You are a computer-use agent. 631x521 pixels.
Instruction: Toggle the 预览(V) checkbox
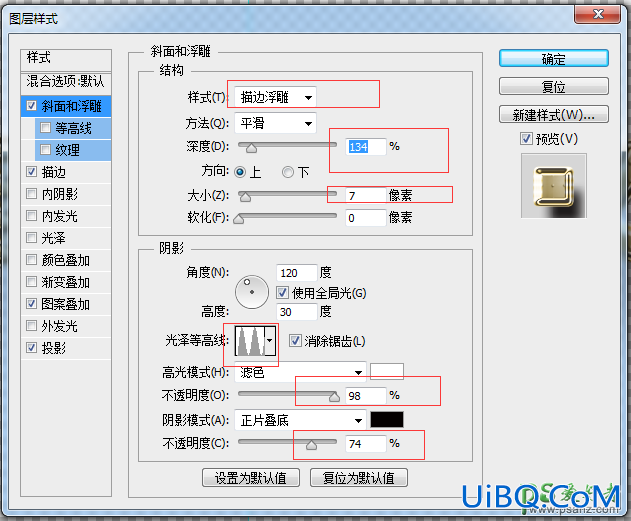pos(526,139)
